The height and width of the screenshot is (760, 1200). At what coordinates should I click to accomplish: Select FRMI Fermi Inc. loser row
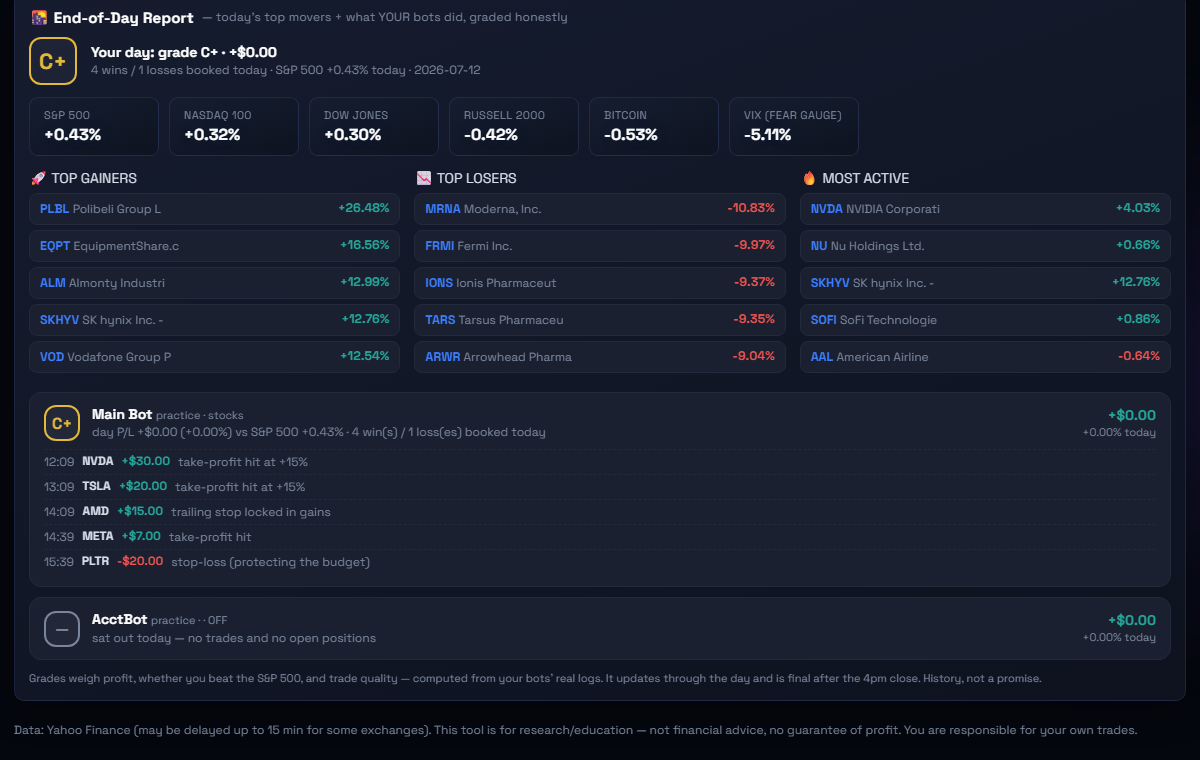600,246
